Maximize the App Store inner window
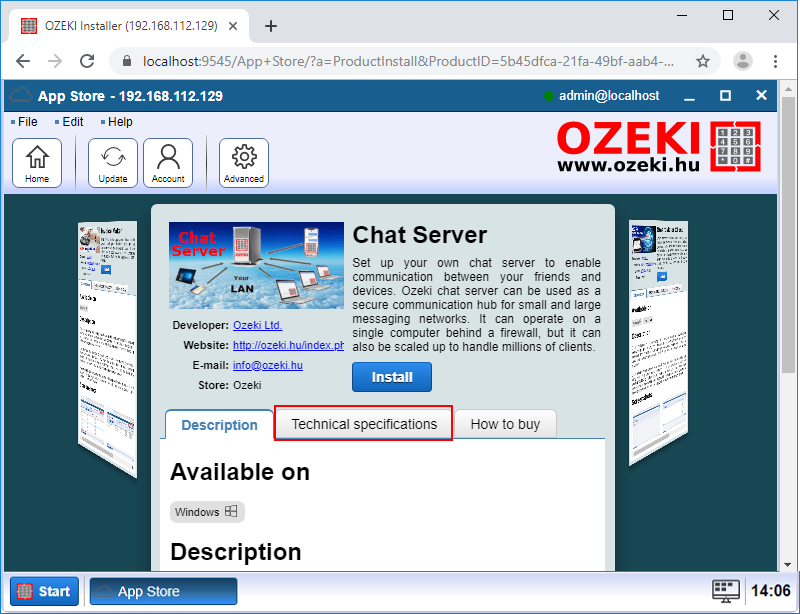 (x=725, y=95)
